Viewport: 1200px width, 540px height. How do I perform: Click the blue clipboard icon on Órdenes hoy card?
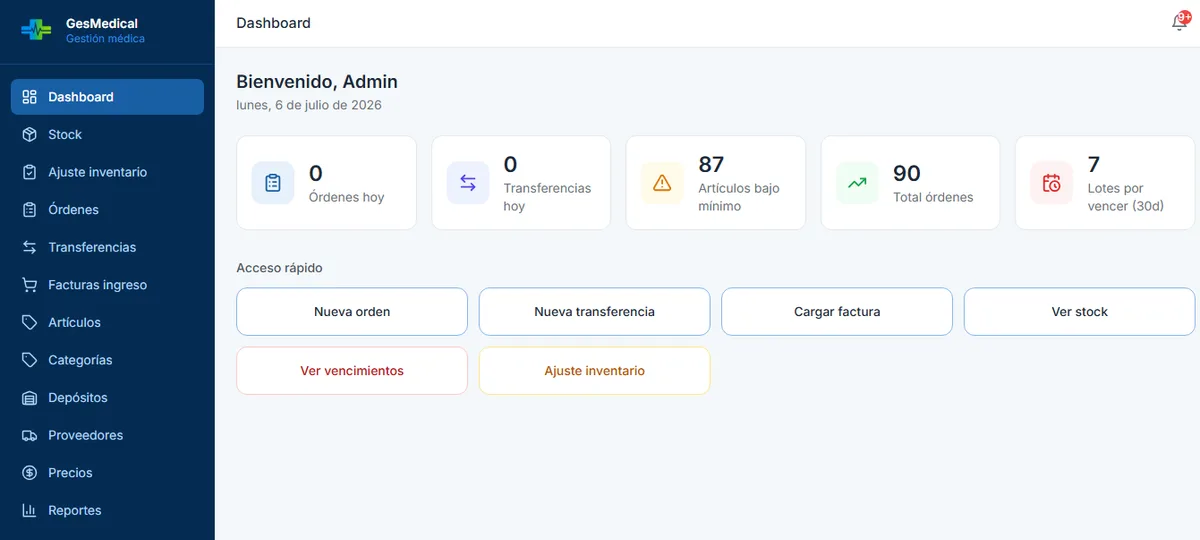pos(273,183)
